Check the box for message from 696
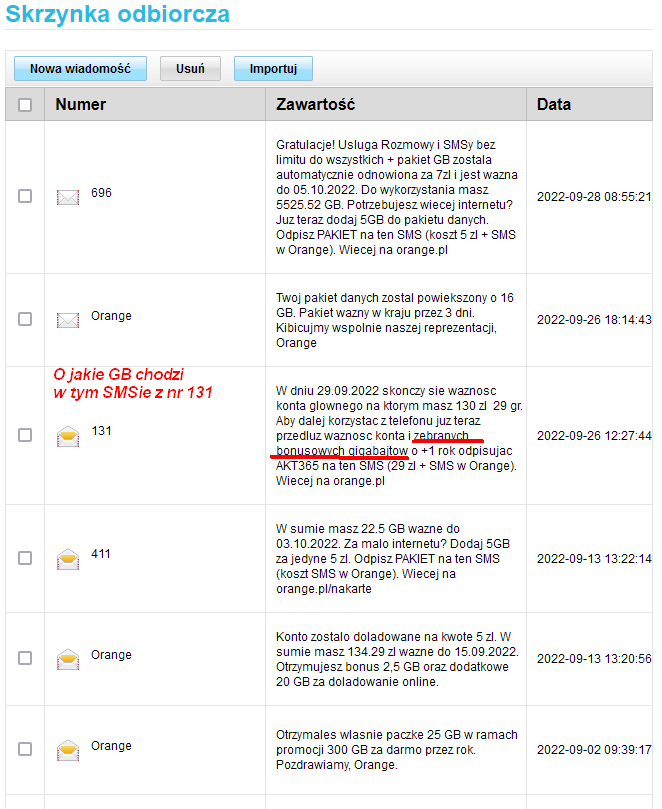This screenshot has height=809, width=662. [x=25, y=196]
